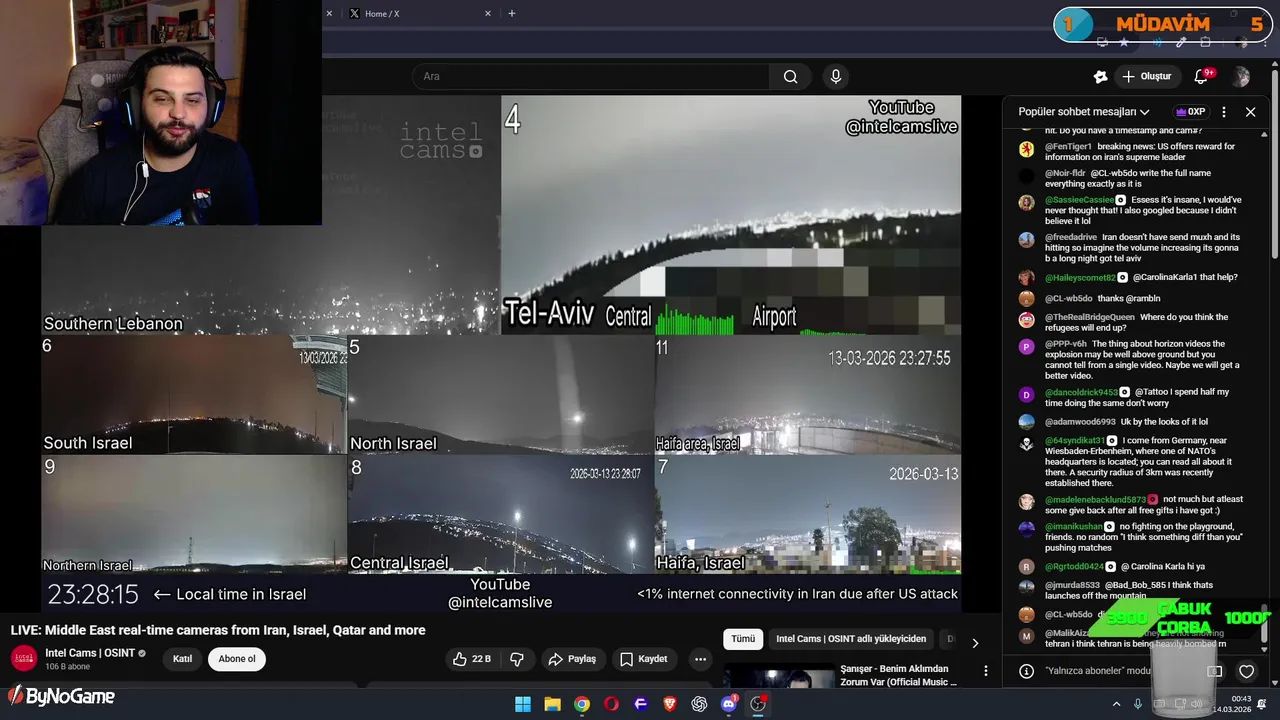Image resolution: width=1280 pixels, height=720 pixels.
Task: Open Şanışer recommended video thumbnail
Action: tap(777, 677)
